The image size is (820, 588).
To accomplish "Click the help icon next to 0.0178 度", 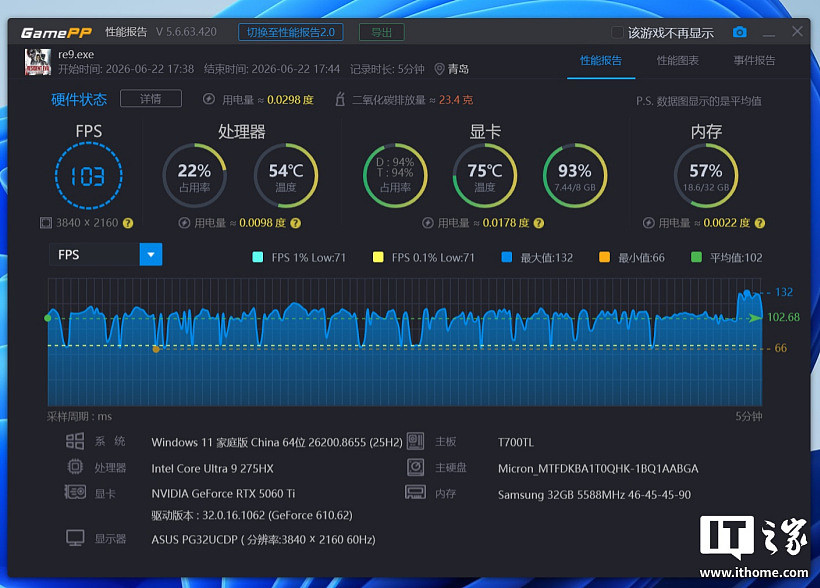I will point(539,223).
